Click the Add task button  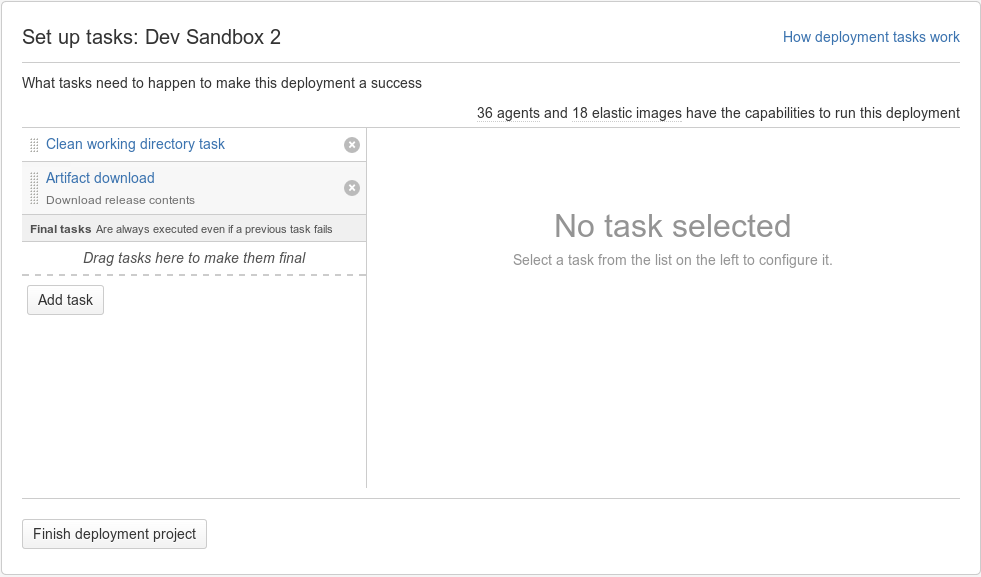(65, 300)
